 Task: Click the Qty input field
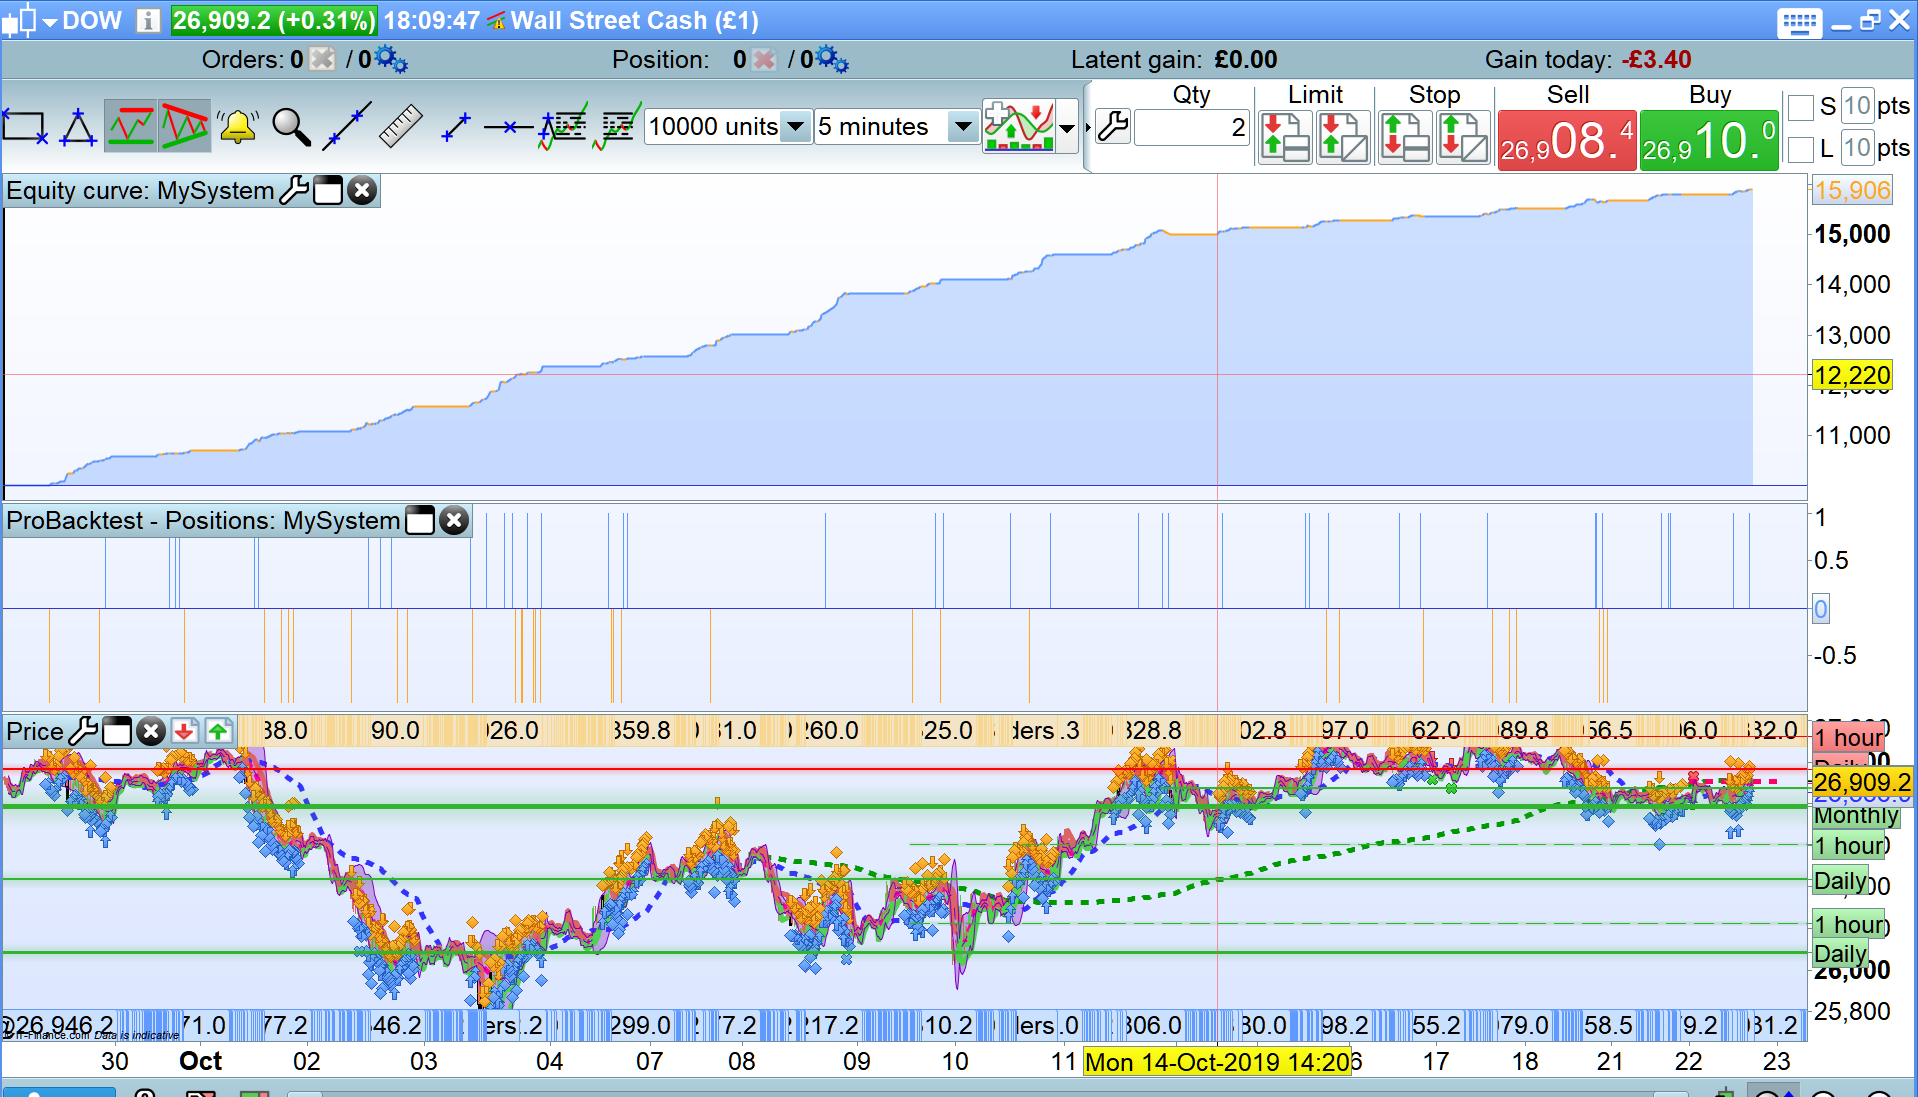click(x=1192, y=127)
